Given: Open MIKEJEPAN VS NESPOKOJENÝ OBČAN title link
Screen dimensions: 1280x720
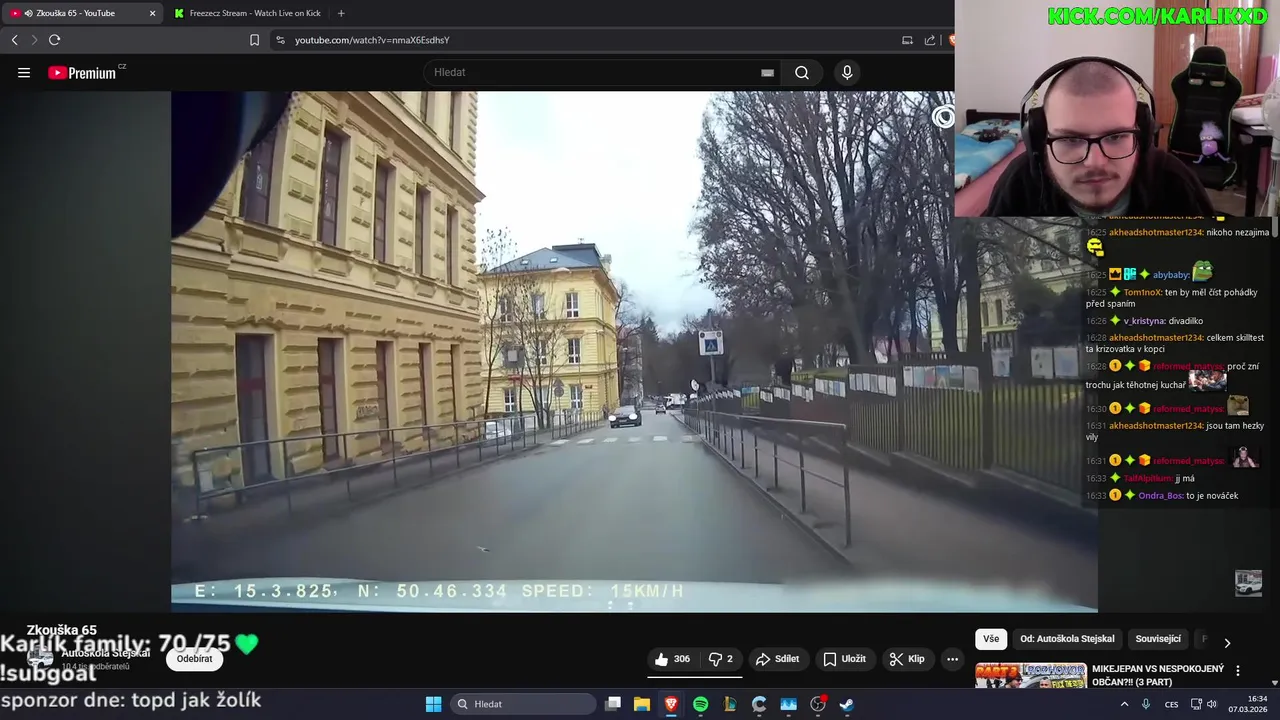Looking at the screenshot, I should pos(1157,675).
